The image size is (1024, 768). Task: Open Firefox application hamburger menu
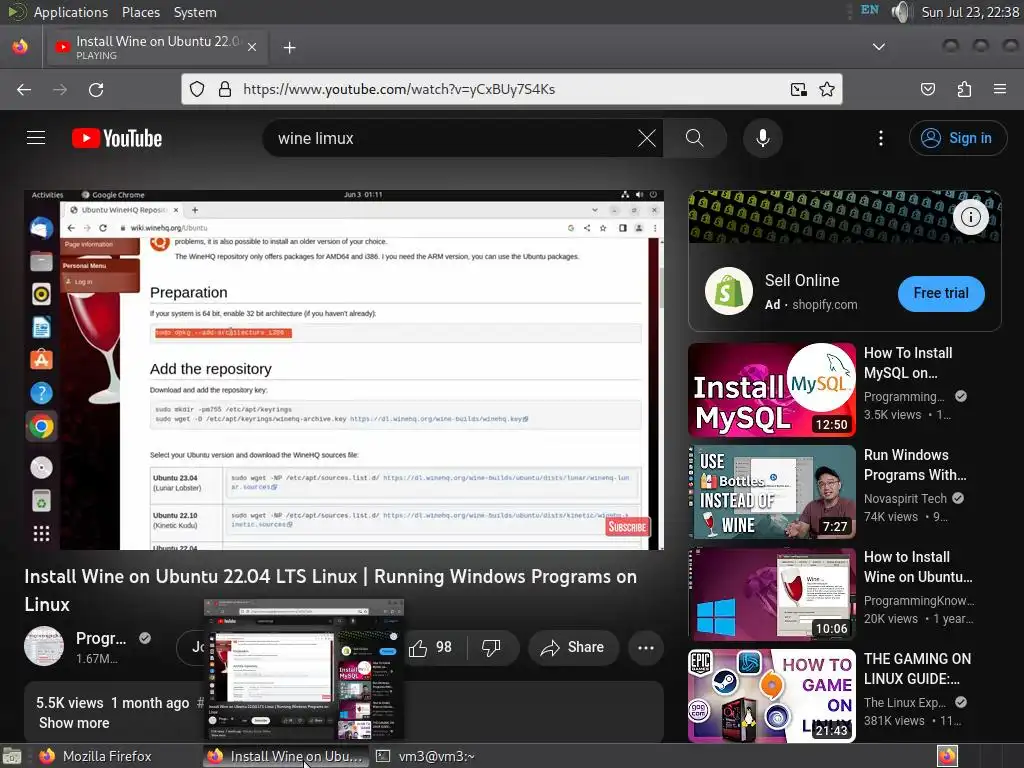[1000, 89]
